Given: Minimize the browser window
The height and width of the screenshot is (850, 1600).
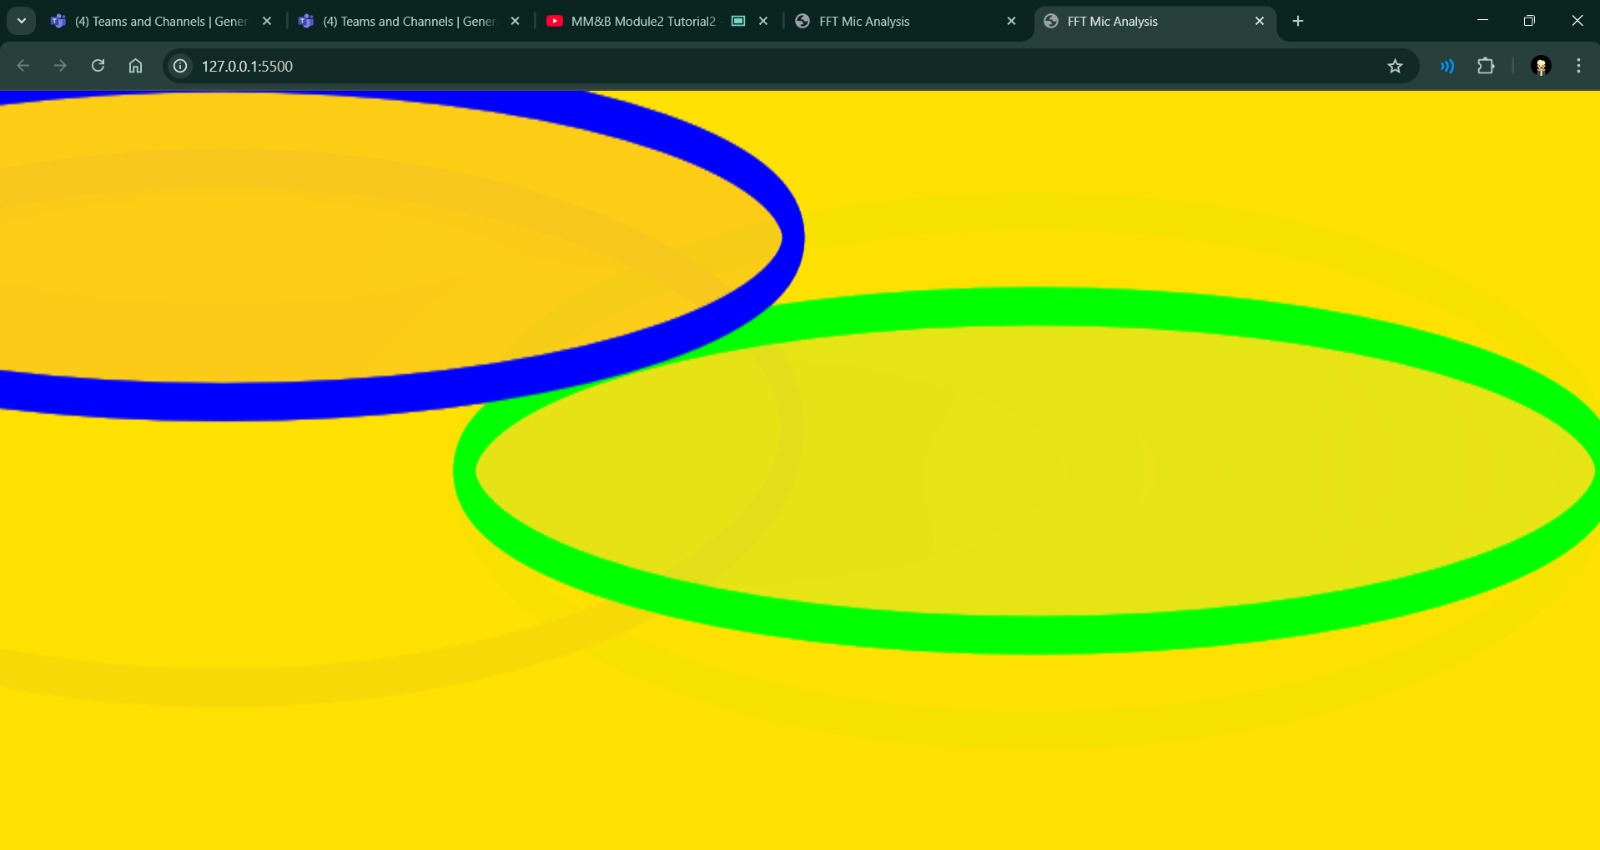Looking at the screenshot, I should (1483, 20).
